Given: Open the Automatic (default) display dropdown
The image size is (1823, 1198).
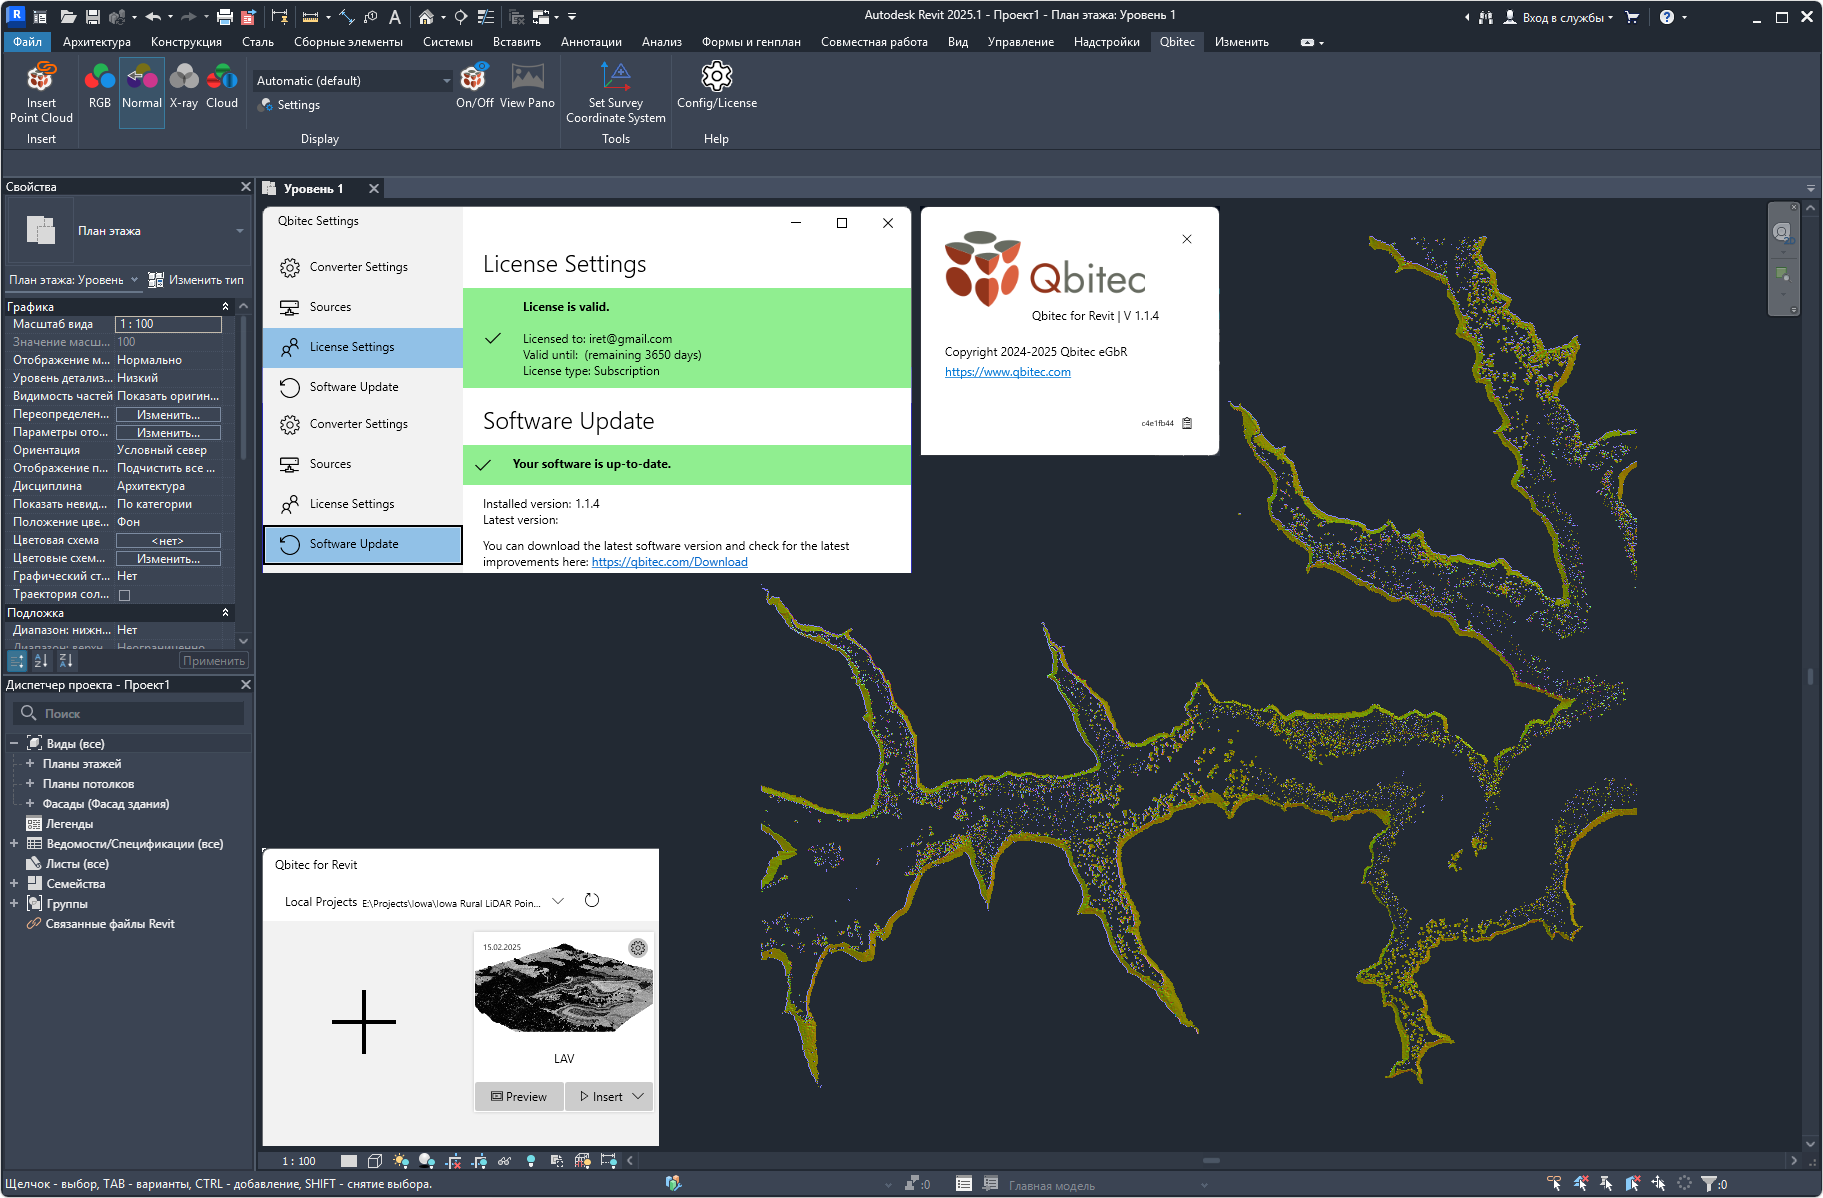Looking at the screenshot, I should tap(444, 80).
